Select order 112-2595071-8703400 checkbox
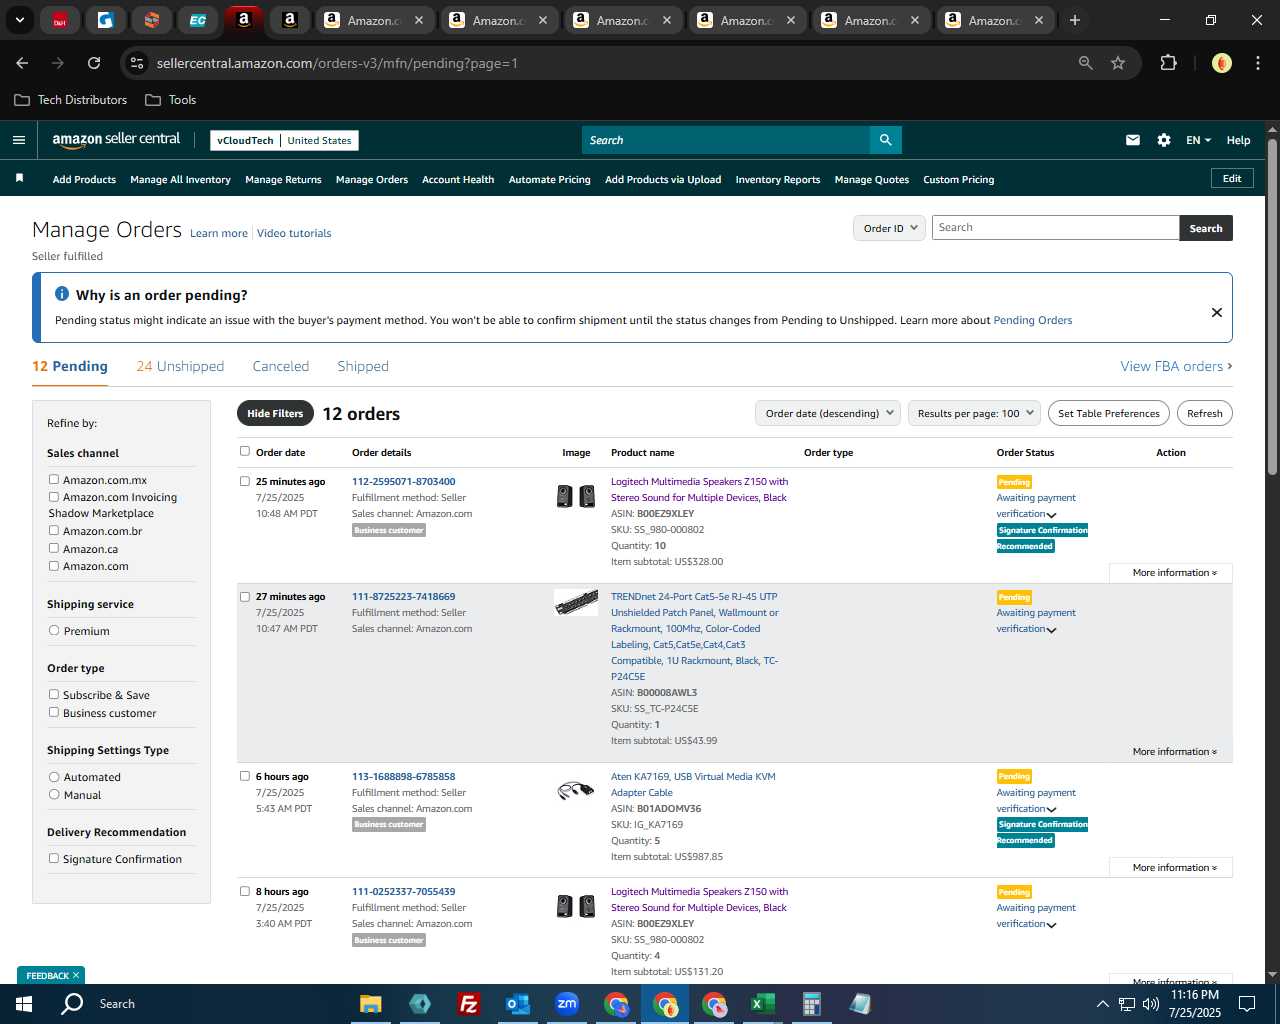The width and height of the screenshot is (1280, 1024). click(x=245, y=481)
